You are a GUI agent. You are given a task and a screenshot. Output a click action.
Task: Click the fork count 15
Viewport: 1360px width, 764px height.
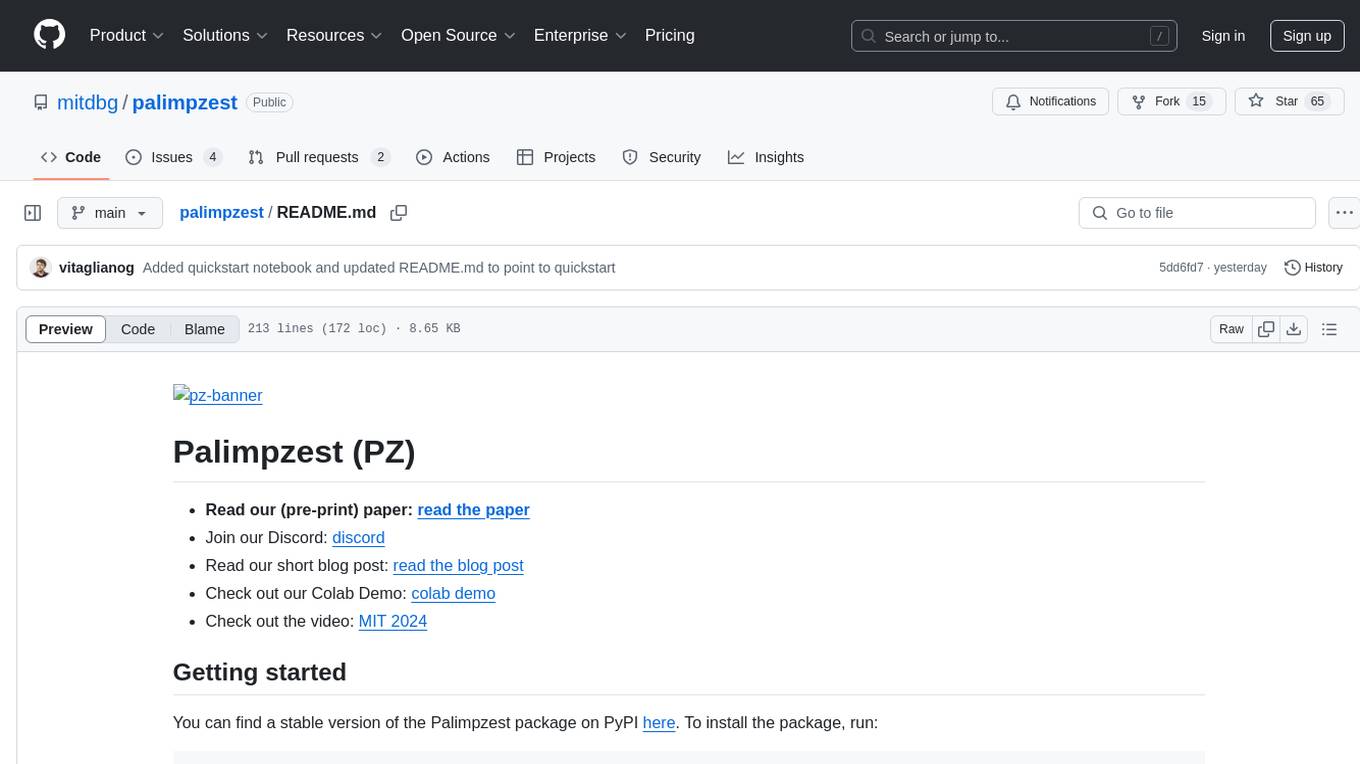click(x=1200, y=101)
